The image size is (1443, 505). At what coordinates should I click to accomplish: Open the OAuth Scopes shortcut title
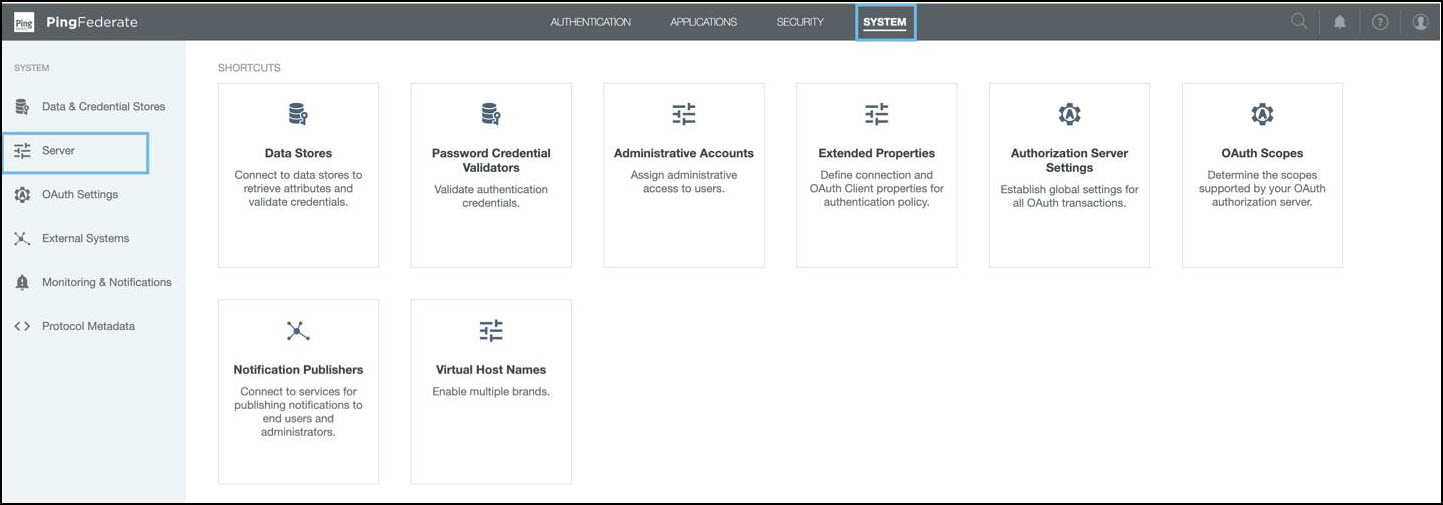pos(1262,154)
